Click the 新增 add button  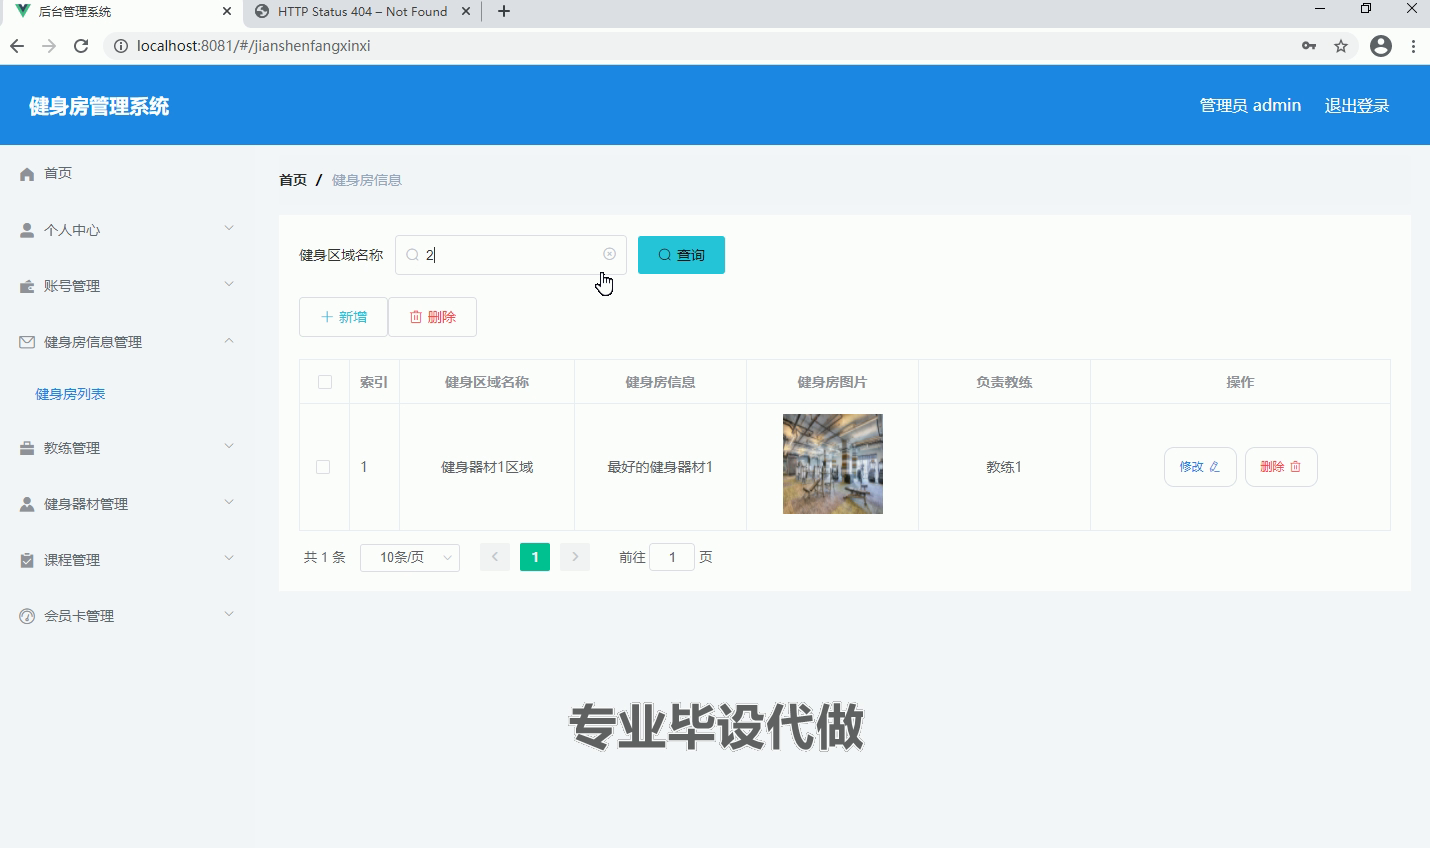[x=343, y=317]
